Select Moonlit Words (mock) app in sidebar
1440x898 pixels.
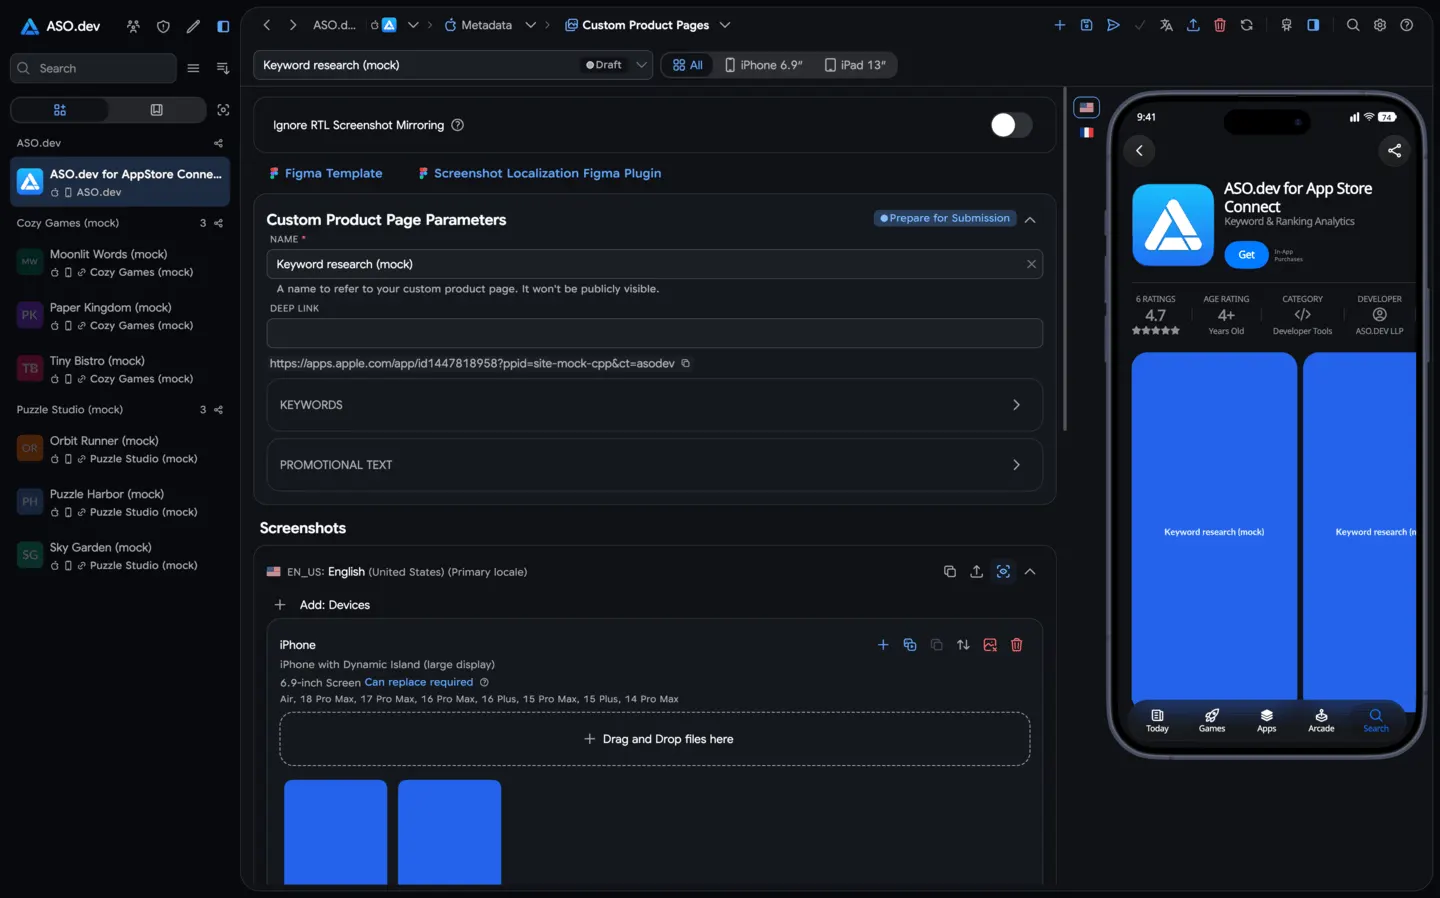click(120, 263)
